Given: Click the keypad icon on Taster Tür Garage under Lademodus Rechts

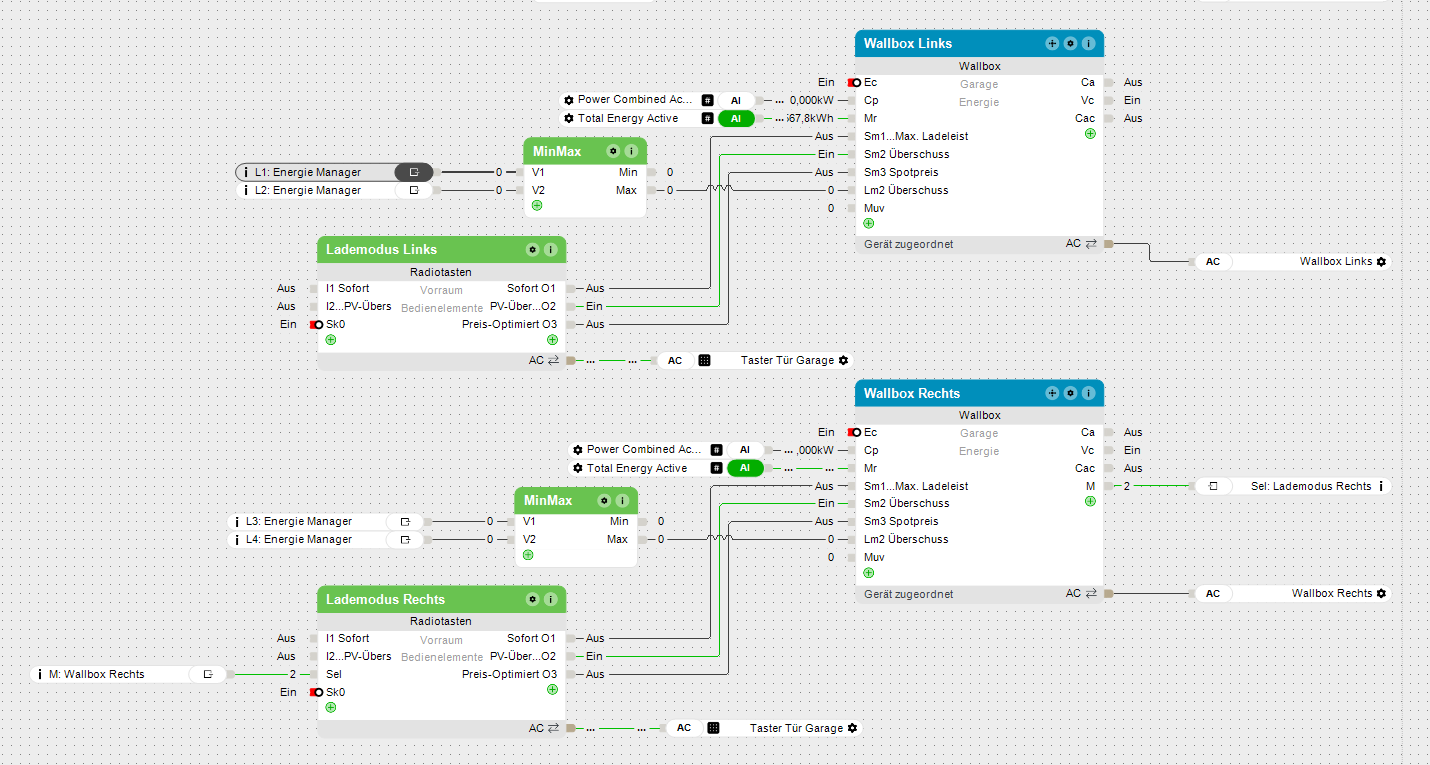Looking at the screenshot, I should [x=713, y=728].
